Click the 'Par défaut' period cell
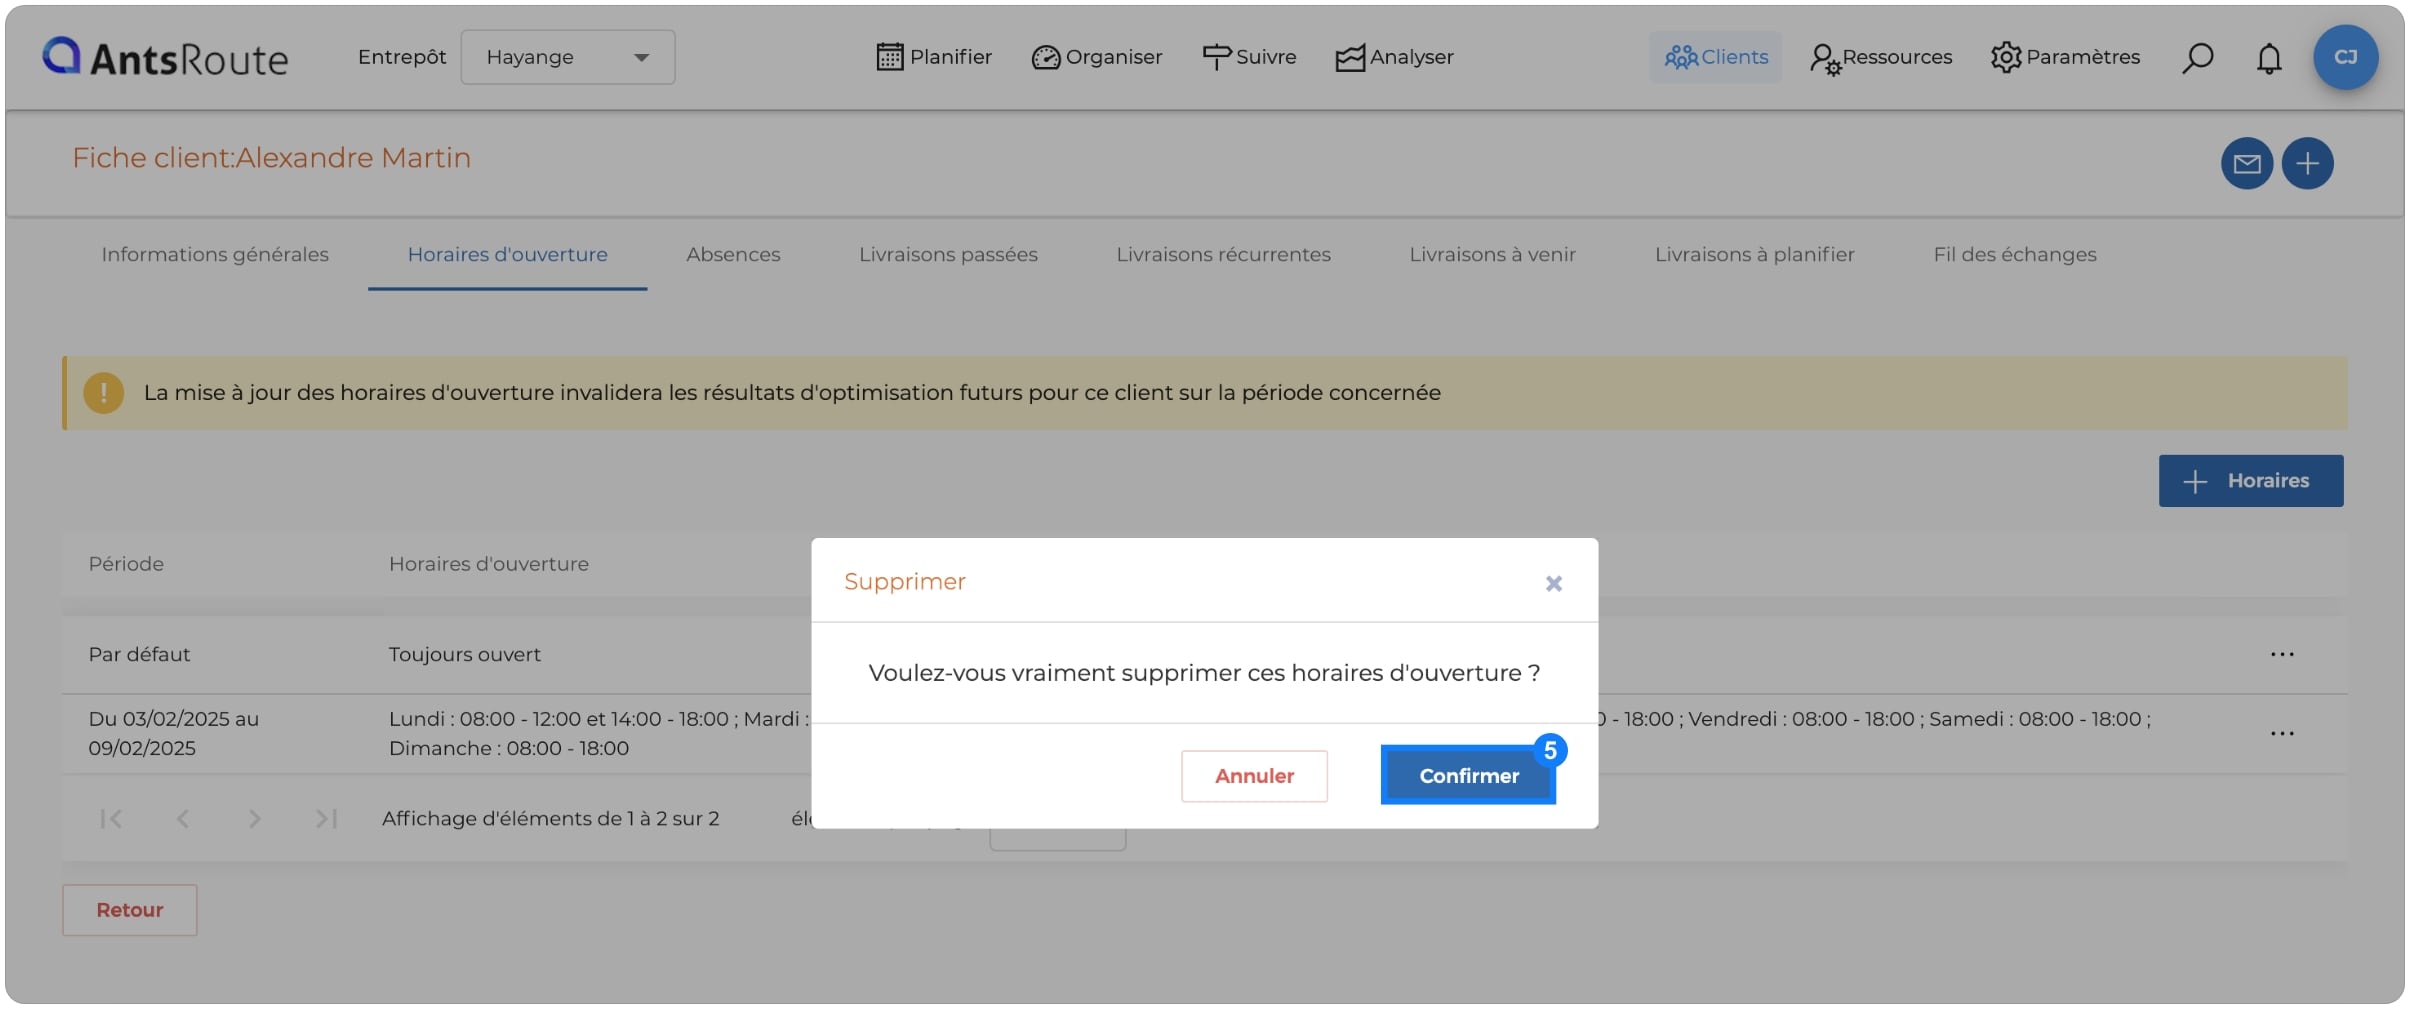The width and height of the screenshot is (2410, 1010). coord(139,655)
